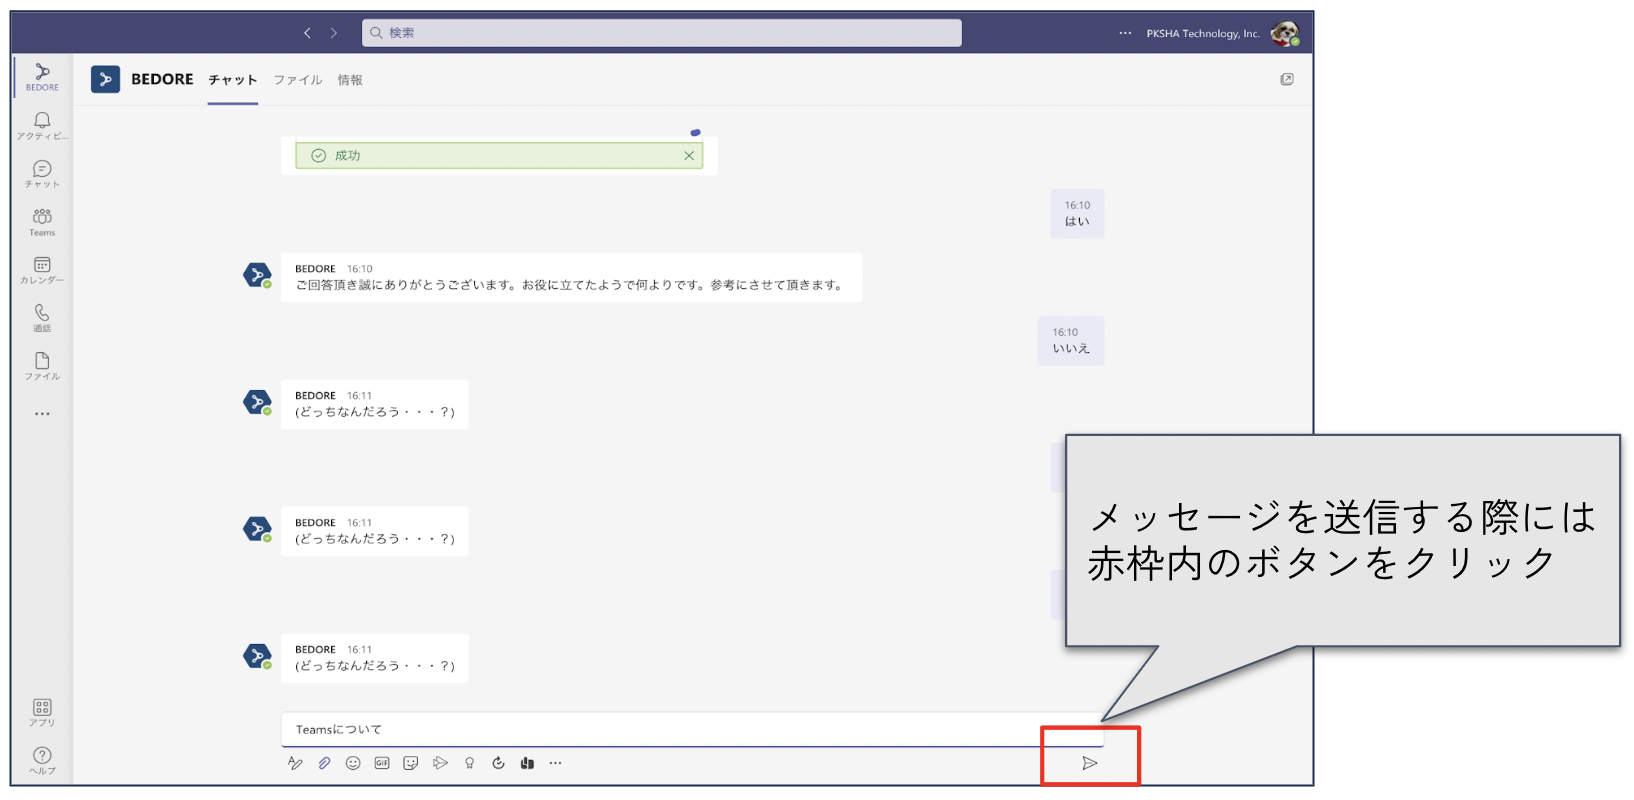Dismiss the 成功 notification banner

coord(689,155)
